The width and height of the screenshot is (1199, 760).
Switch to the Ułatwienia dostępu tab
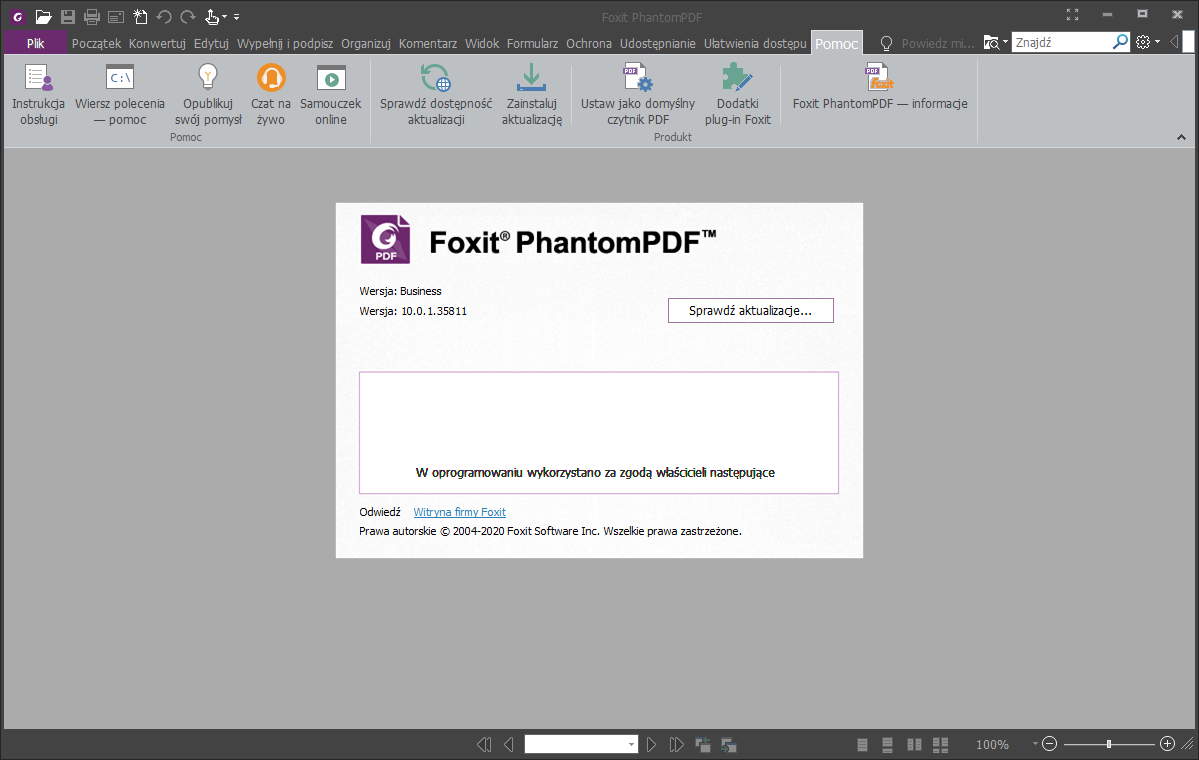[x=755, y=44]
